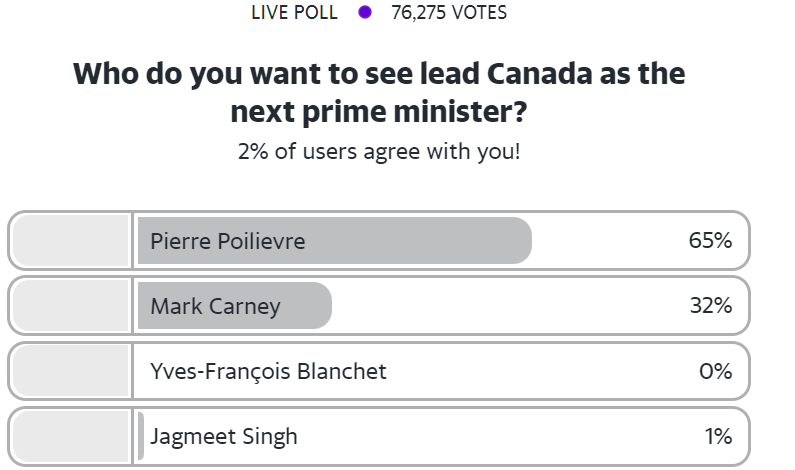This screenshot has width=795, height=470.
Task: Click the '2% of users agree' text
Action: point(379,151)
